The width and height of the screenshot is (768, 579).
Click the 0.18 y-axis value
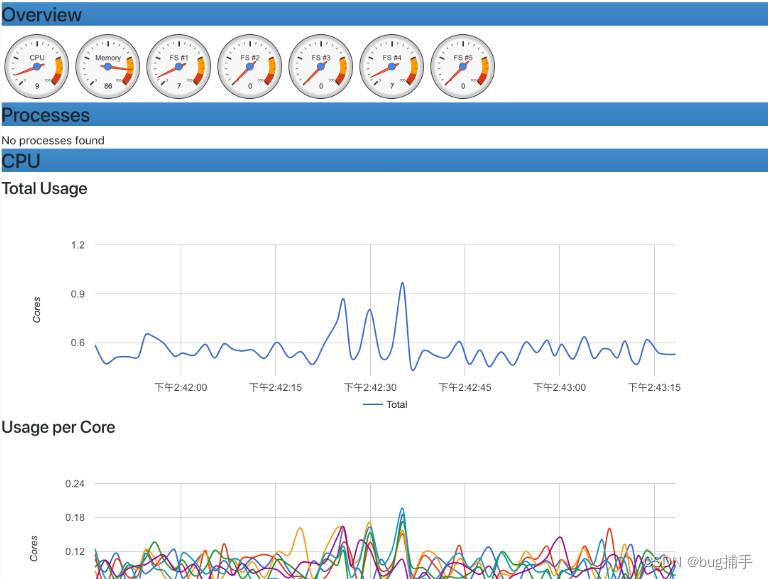click(75, 517)
